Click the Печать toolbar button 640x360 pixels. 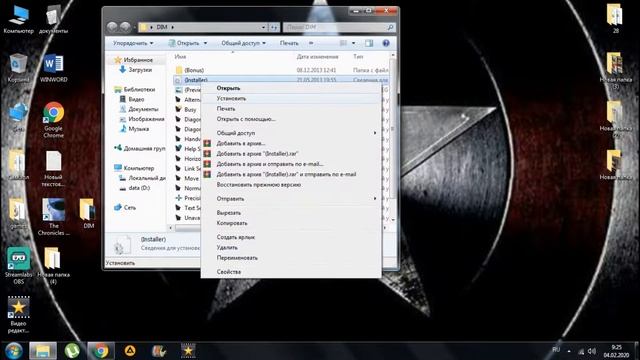(x=289, y=43)
